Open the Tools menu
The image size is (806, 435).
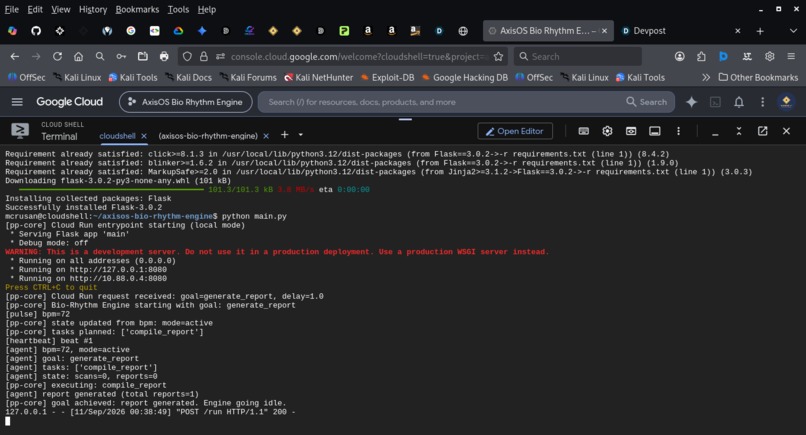178,9
